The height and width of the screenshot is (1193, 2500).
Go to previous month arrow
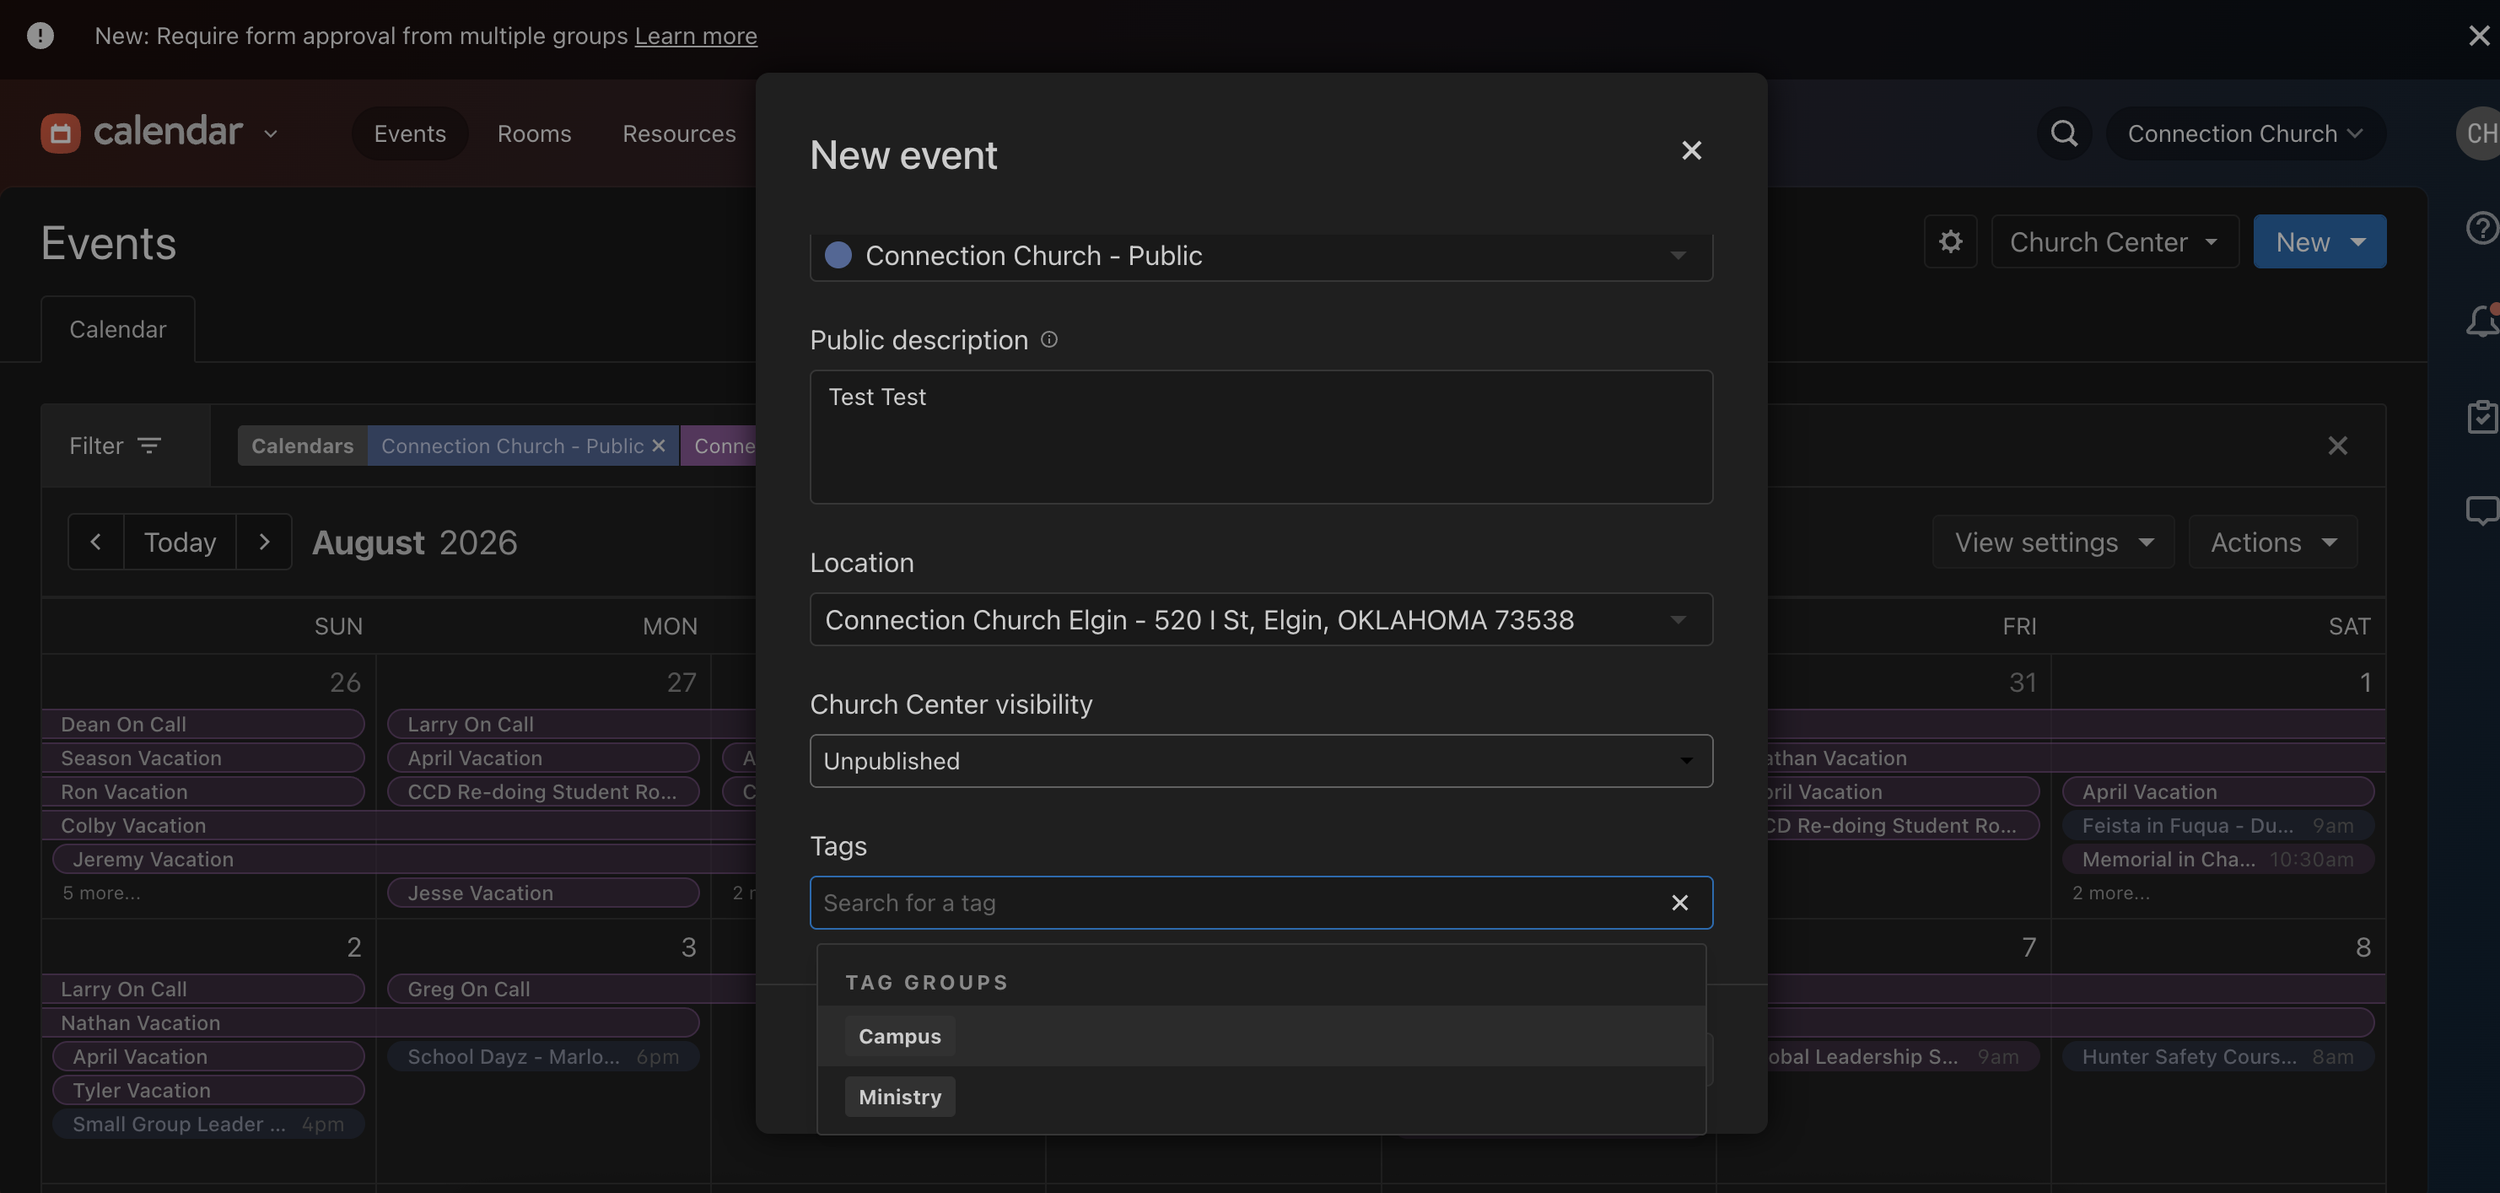96,542
